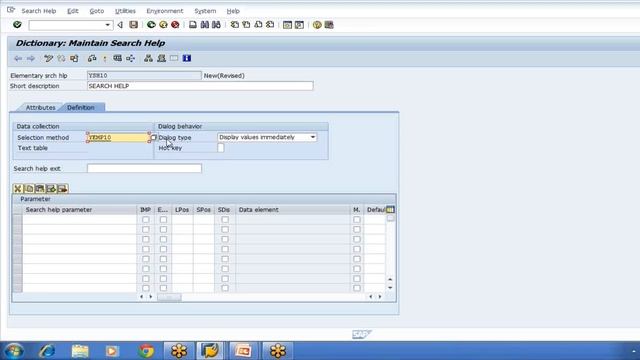Click the Cut scissors icon above Parameter table
This screenshot has width=640, height=360.
tap(18, 189)
